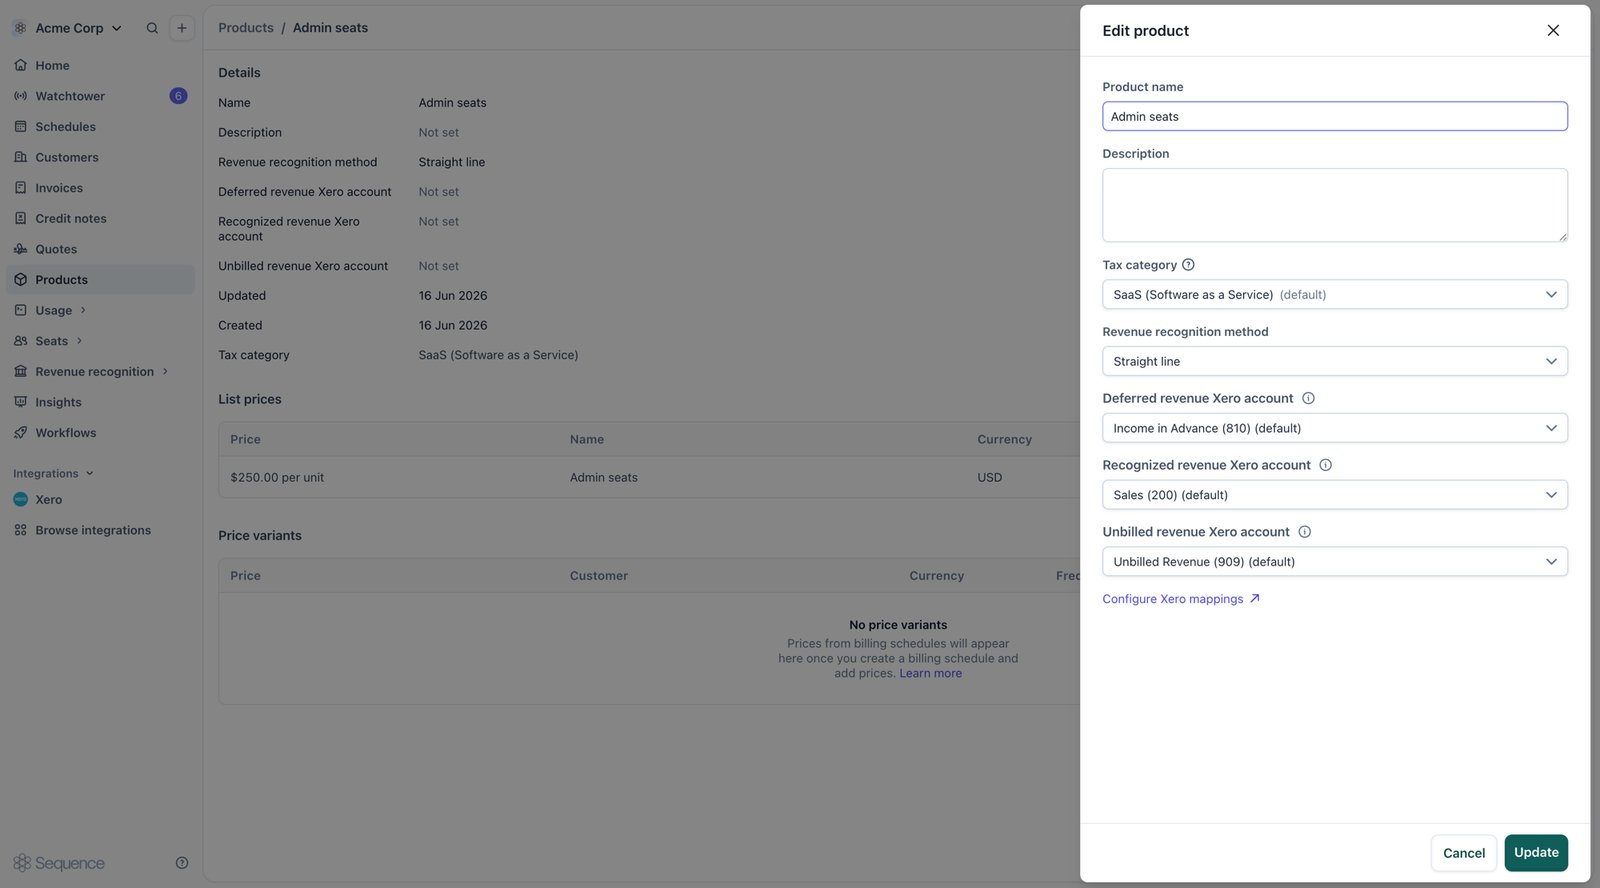Open the Unbilled Revenue (909) dropdown

click(1335, 562)
